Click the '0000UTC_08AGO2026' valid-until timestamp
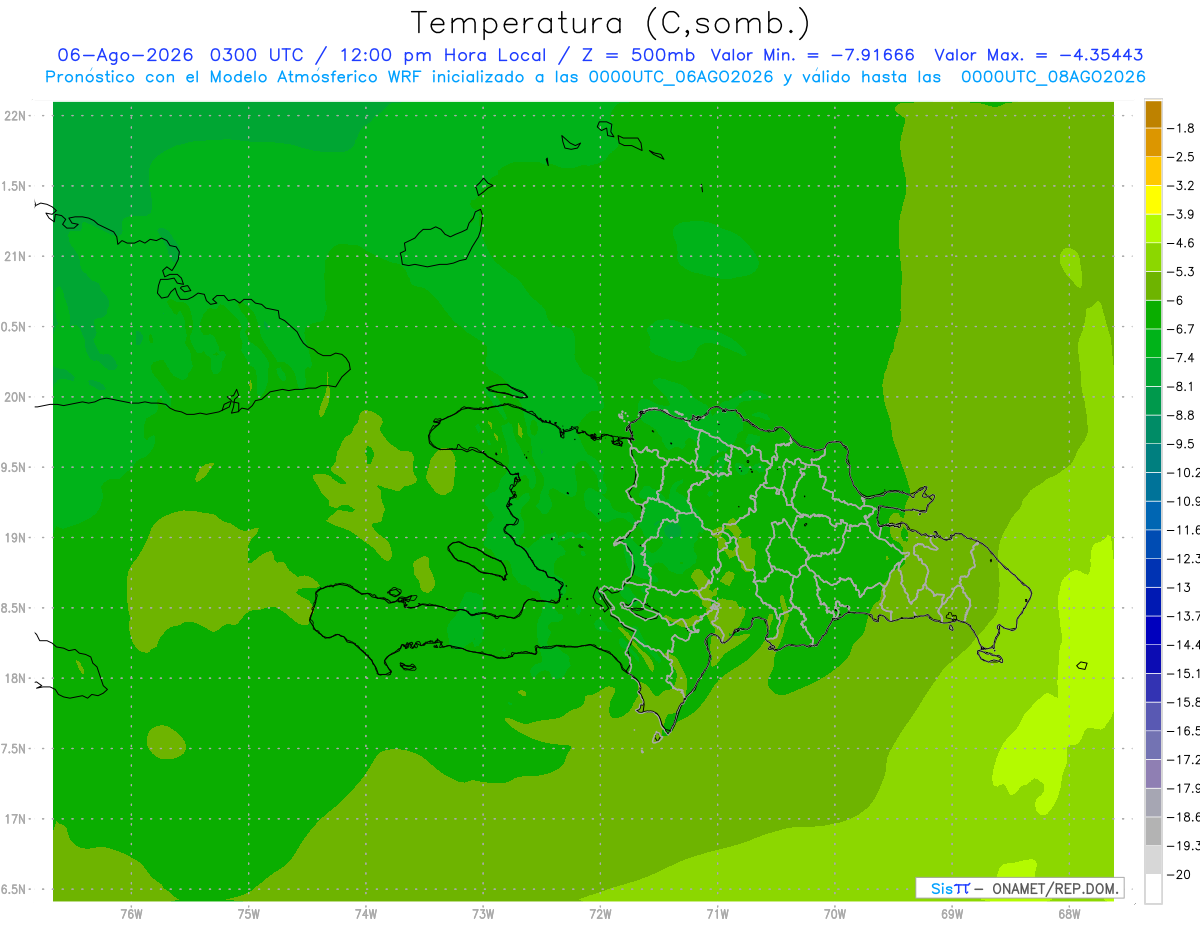 [1053, 77]
